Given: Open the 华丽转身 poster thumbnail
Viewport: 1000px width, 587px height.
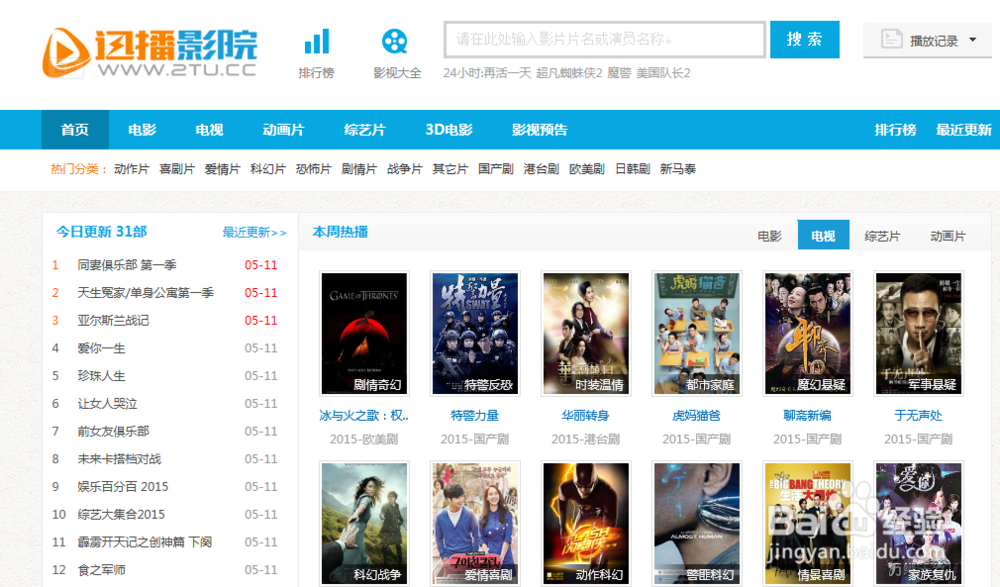Looking at the screenshot, I should tap(585, 333).
